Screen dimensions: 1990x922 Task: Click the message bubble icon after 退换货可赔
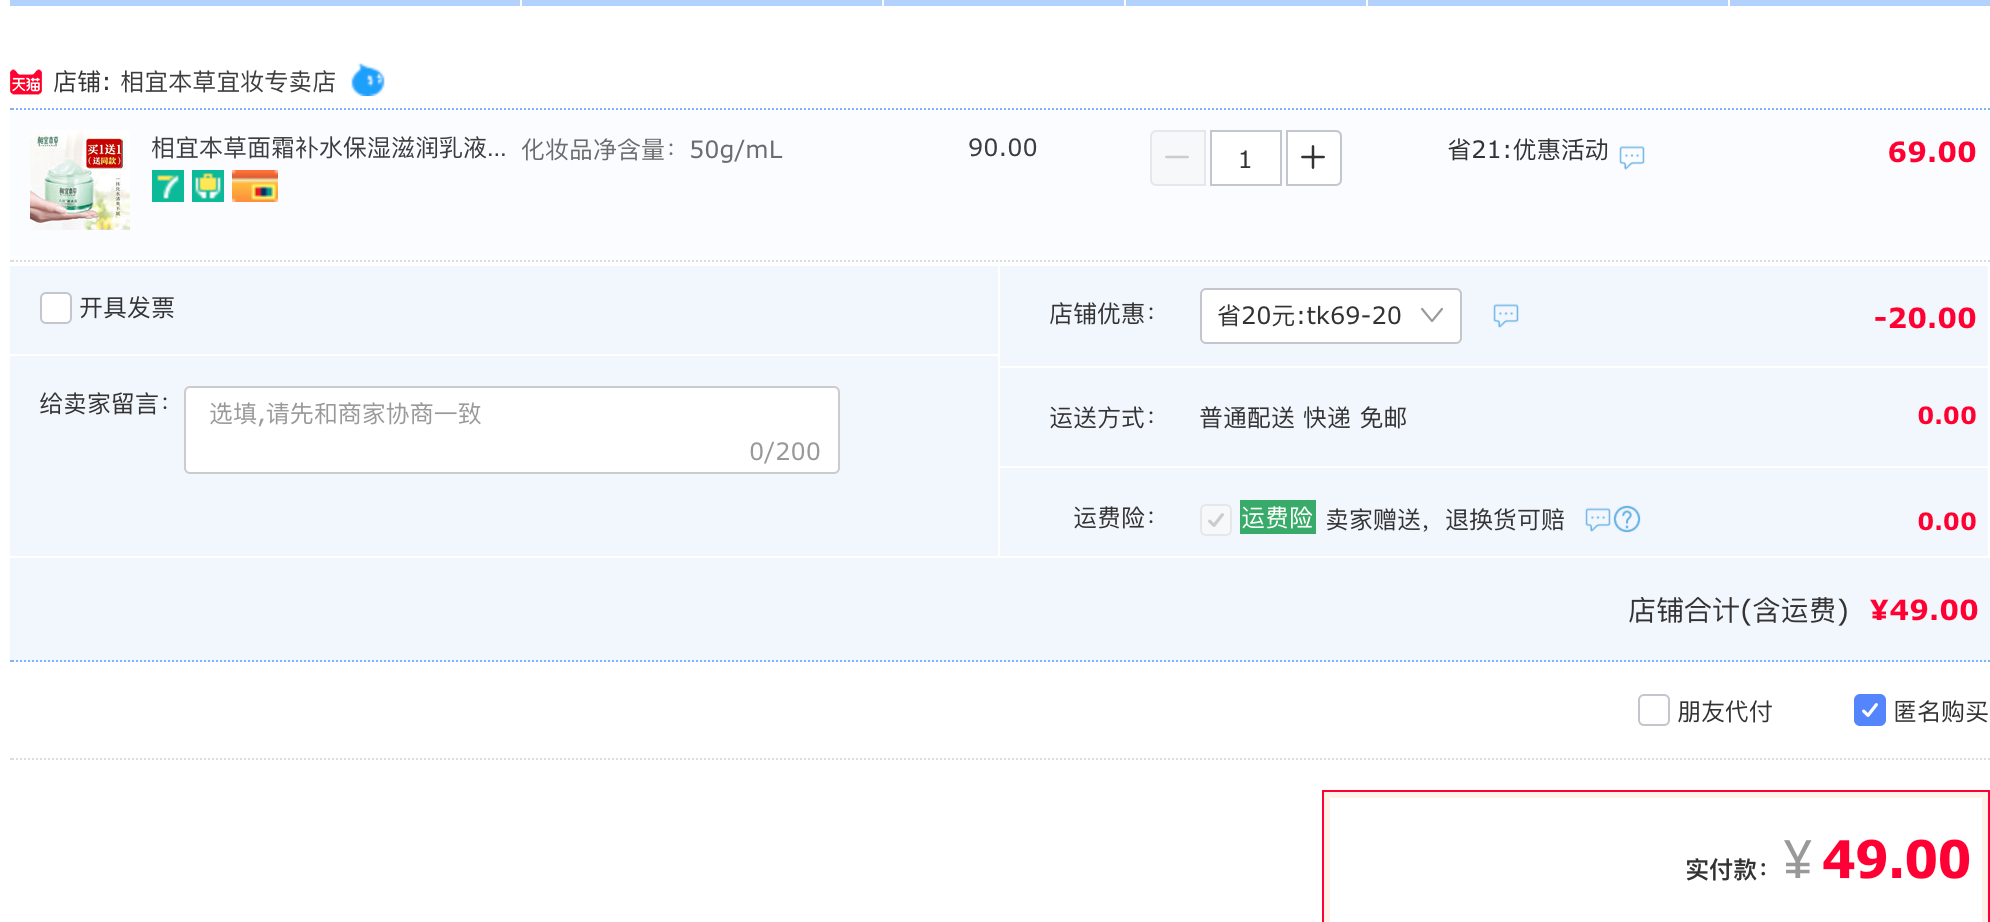[1597, 519]
